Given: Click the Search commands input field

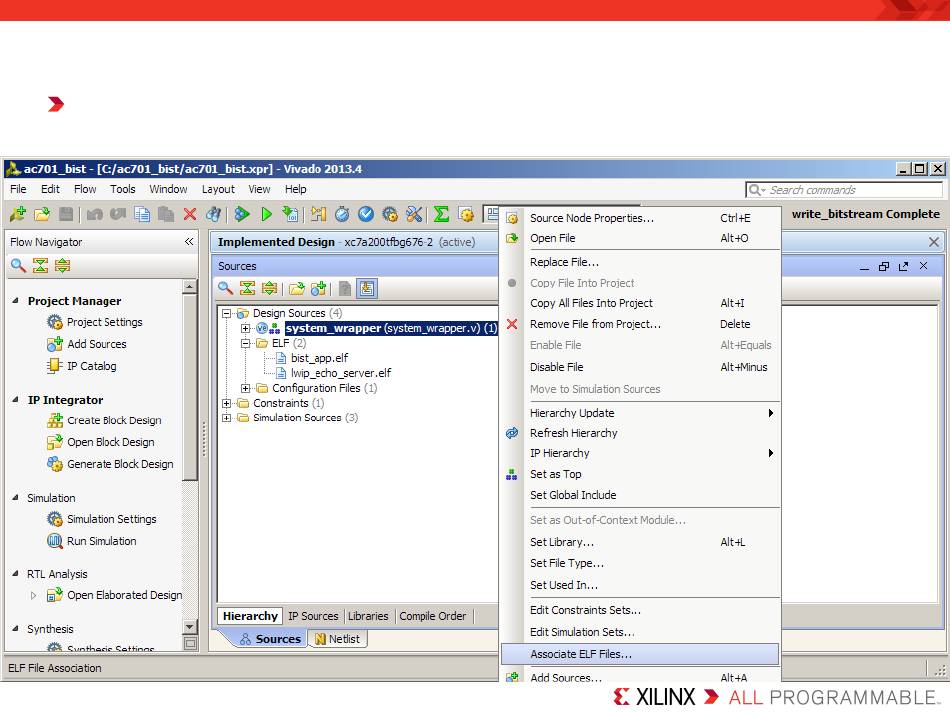Looking at the screenshot, I should pyautogui.click(x=844, y=190).
